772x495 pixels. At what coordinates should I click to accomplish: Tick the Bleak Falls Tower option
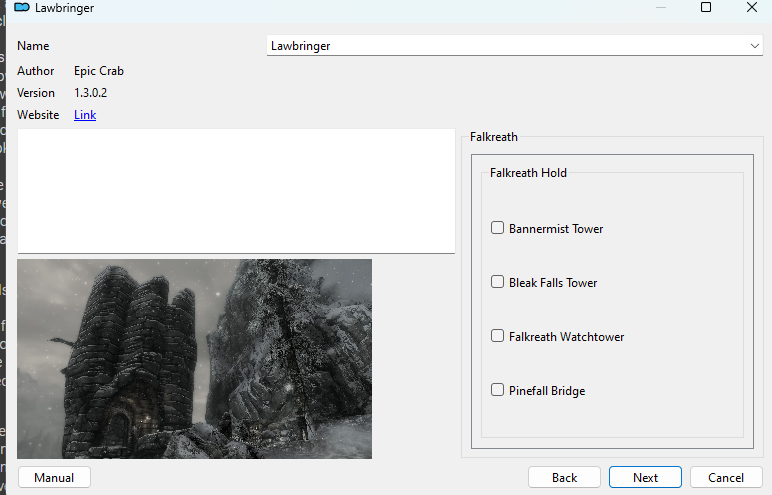tap(497, 282)
